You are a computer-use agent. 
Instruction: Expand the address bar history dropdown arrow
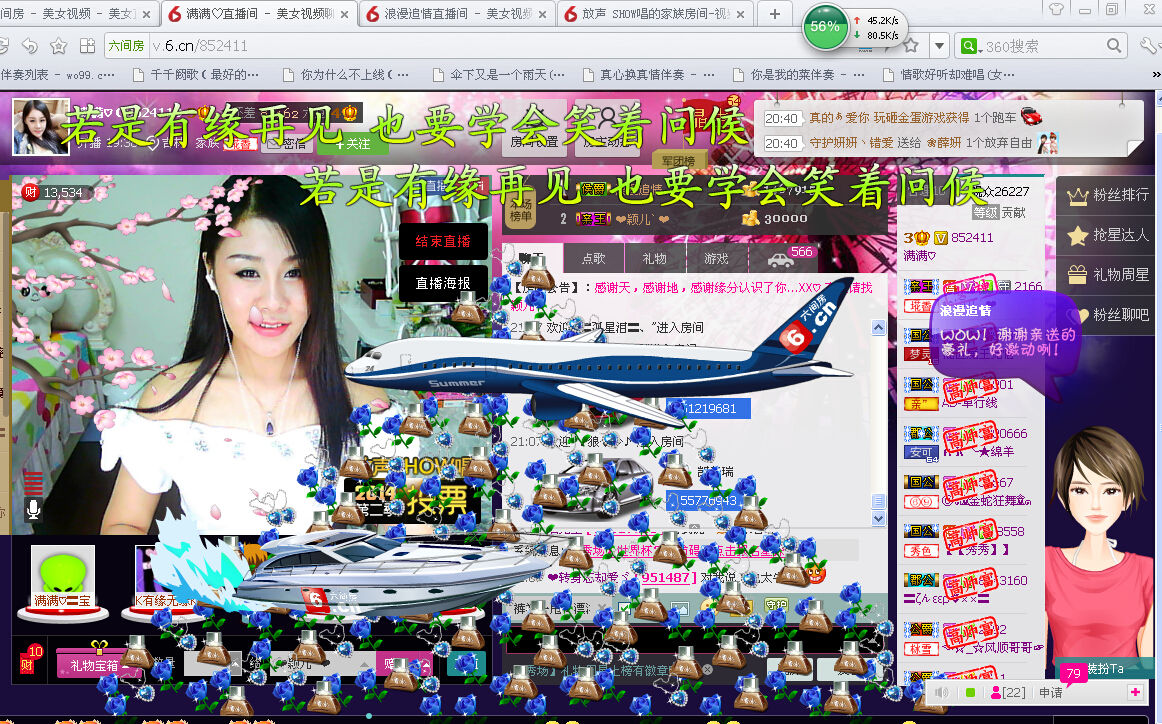[x=940, y=46]
